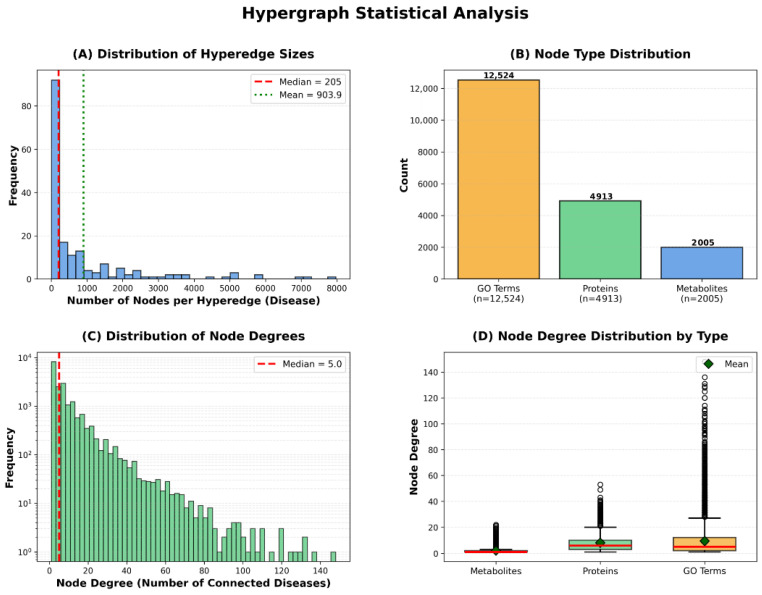Click the 4913 label above Proteins bar
Image resolution: width=762 pixels, height=595 pixels.
coord(601,196)
